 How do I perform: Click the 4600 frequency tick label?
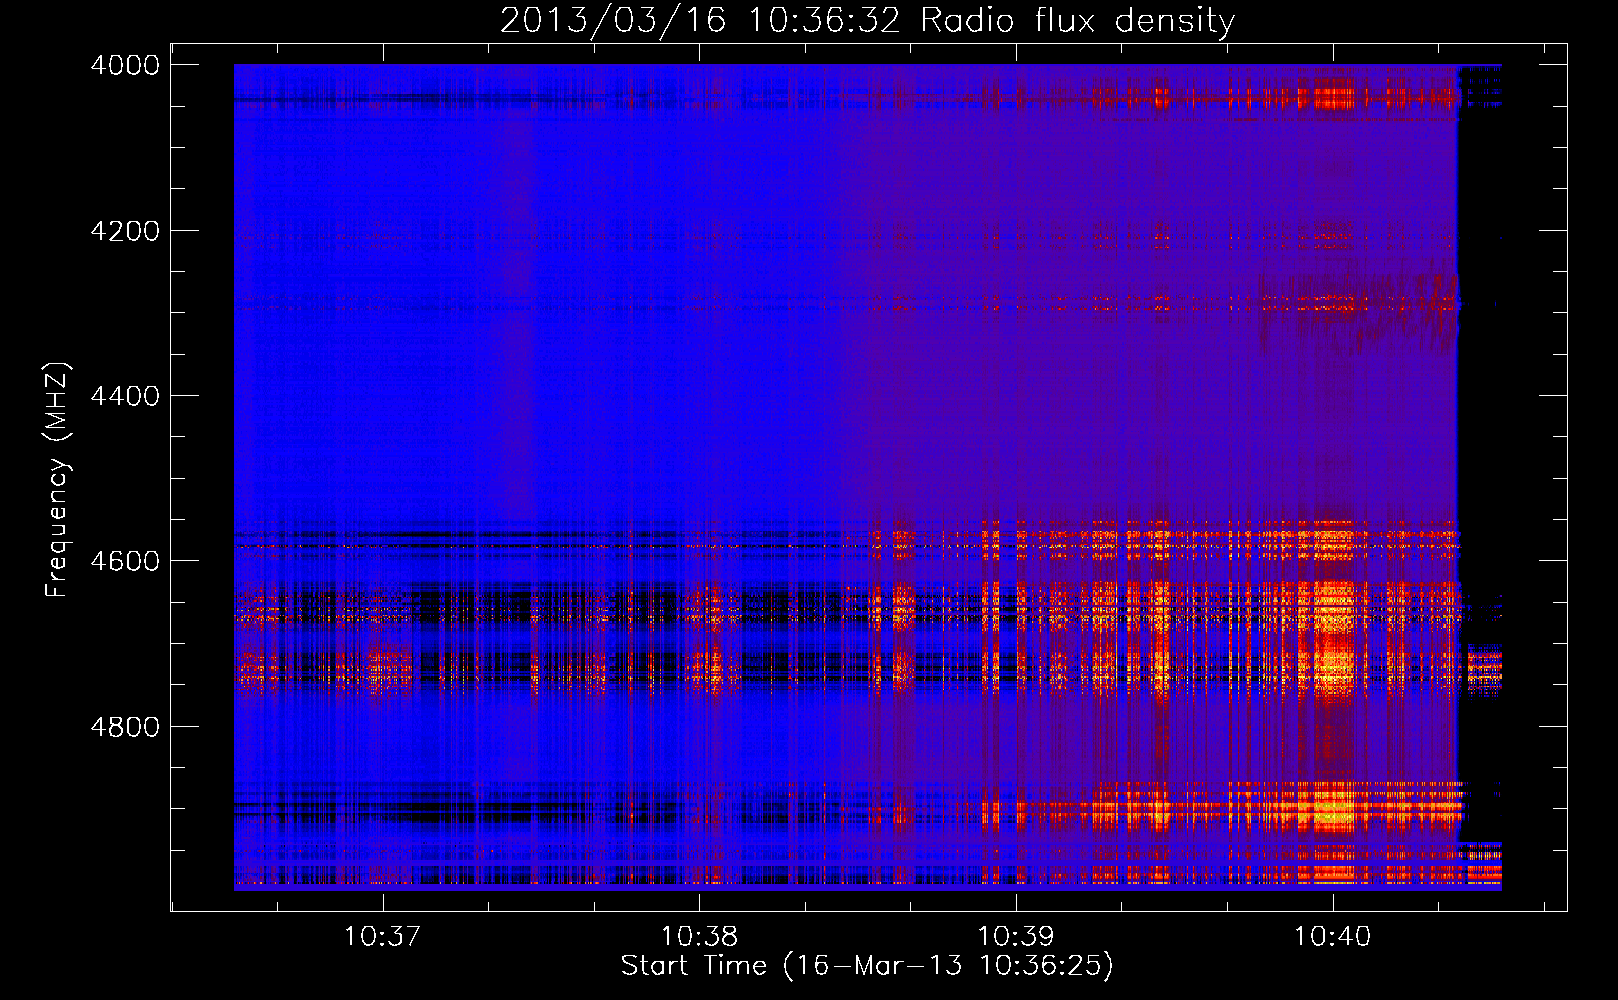point(125,561)
